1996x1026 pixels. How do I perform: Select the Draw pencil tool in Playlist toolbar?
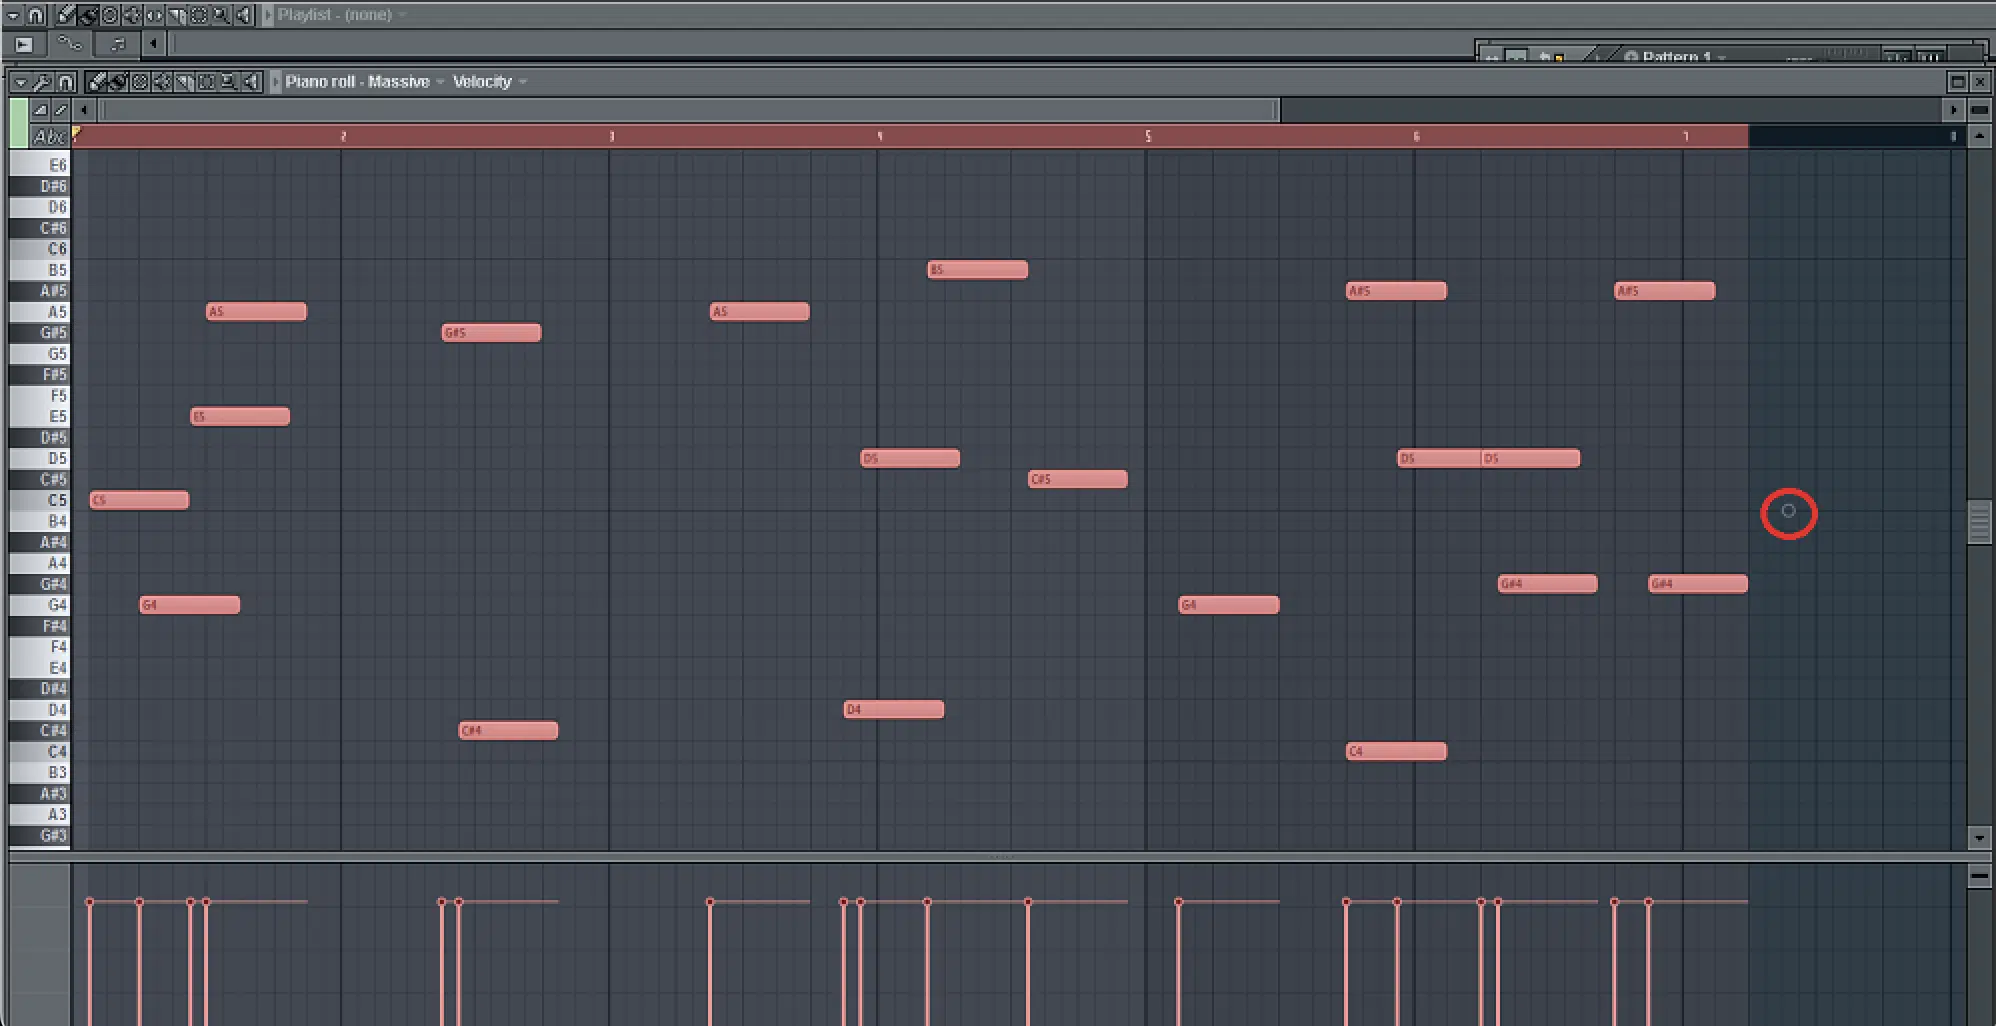[65, 15]
